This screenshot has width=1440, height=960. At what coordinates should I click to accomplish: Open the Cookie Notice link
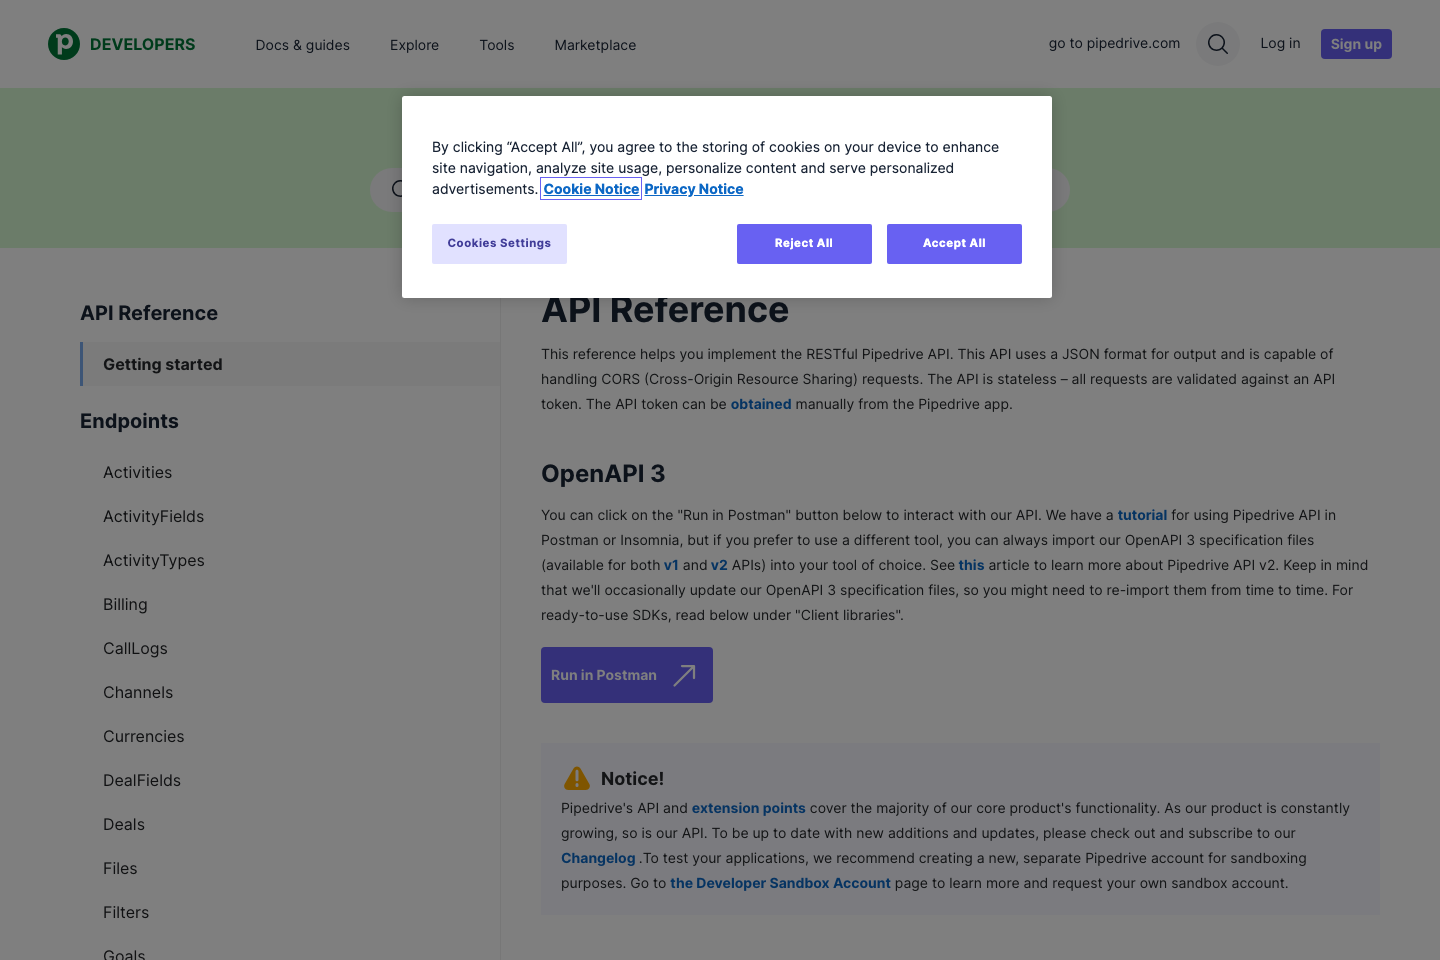(x=590, y=188)
